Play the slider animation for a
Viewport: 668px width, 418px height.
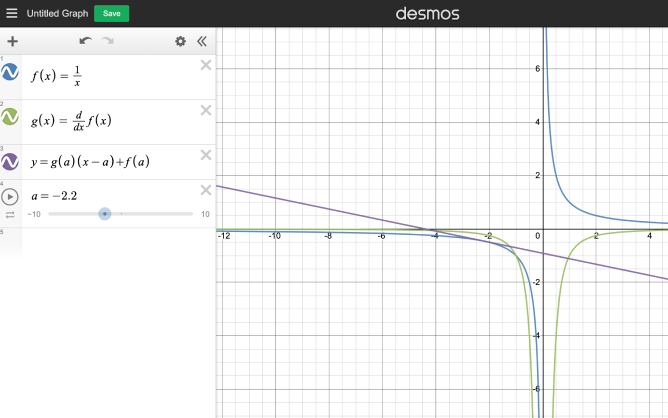pos(11,197)
